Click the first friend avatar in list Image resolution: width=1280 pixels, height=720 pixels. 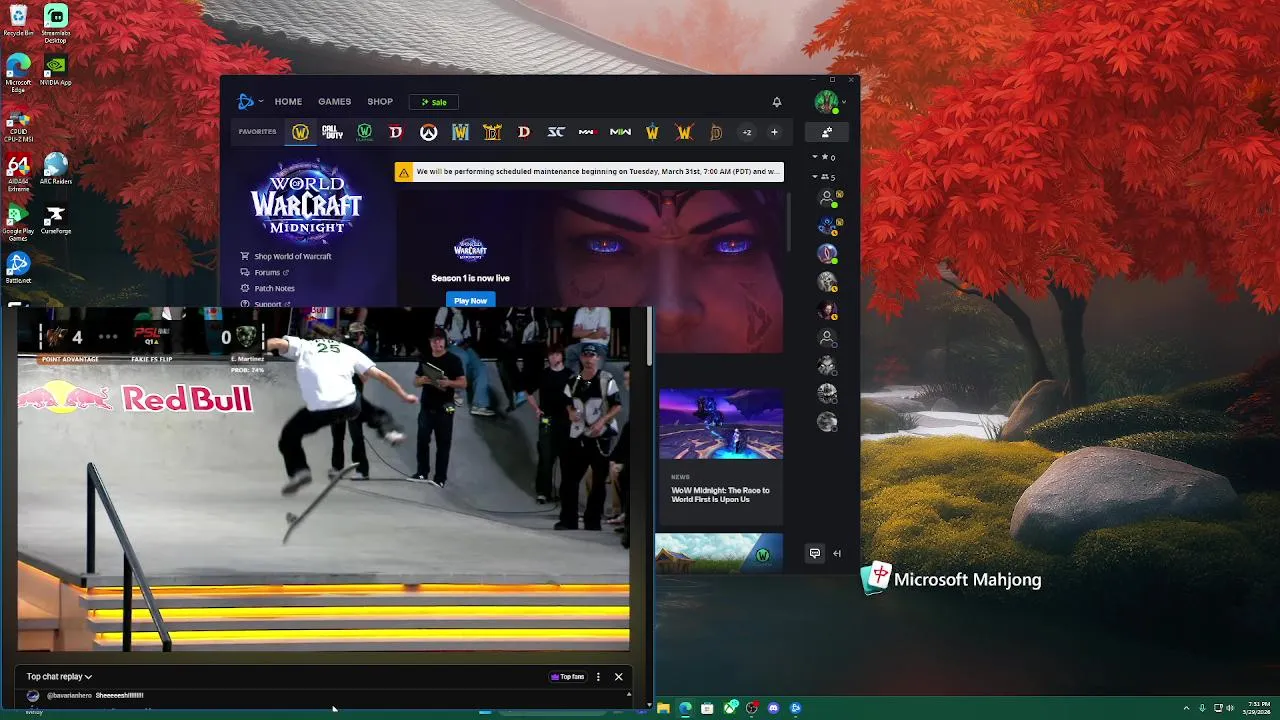[x=827, y=198]
